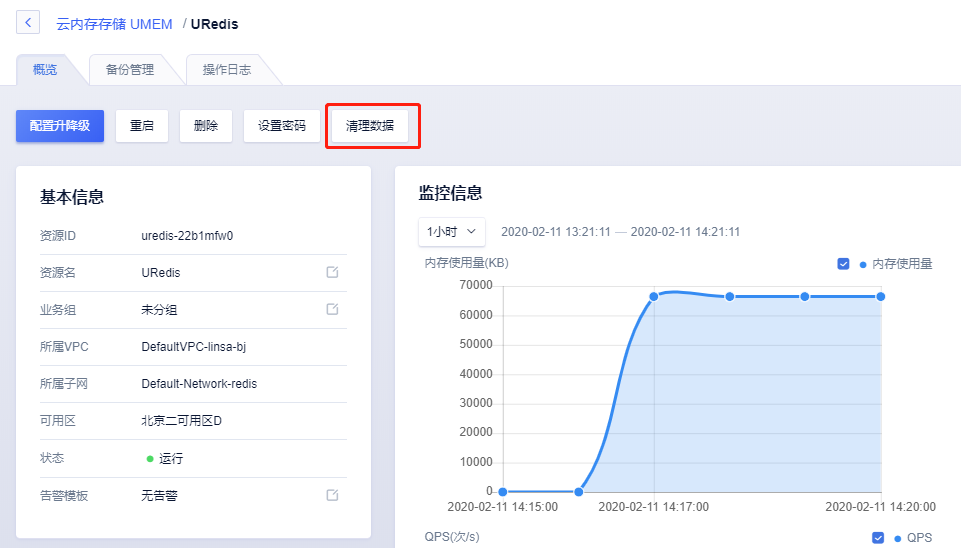Open the 1小时 time range dropdown
The height and width of the screenshot is (548, 961).
(452, 232)
